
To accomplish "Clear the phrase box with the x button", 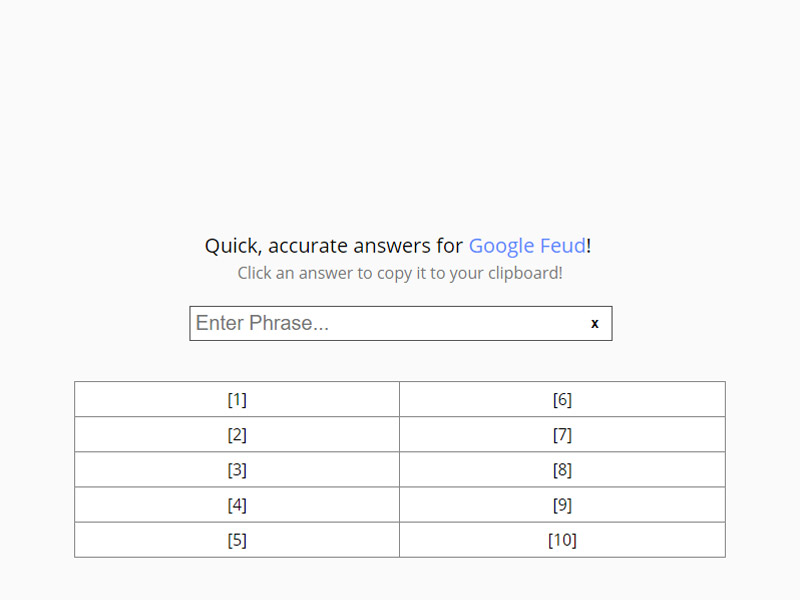I will (595, 323).
